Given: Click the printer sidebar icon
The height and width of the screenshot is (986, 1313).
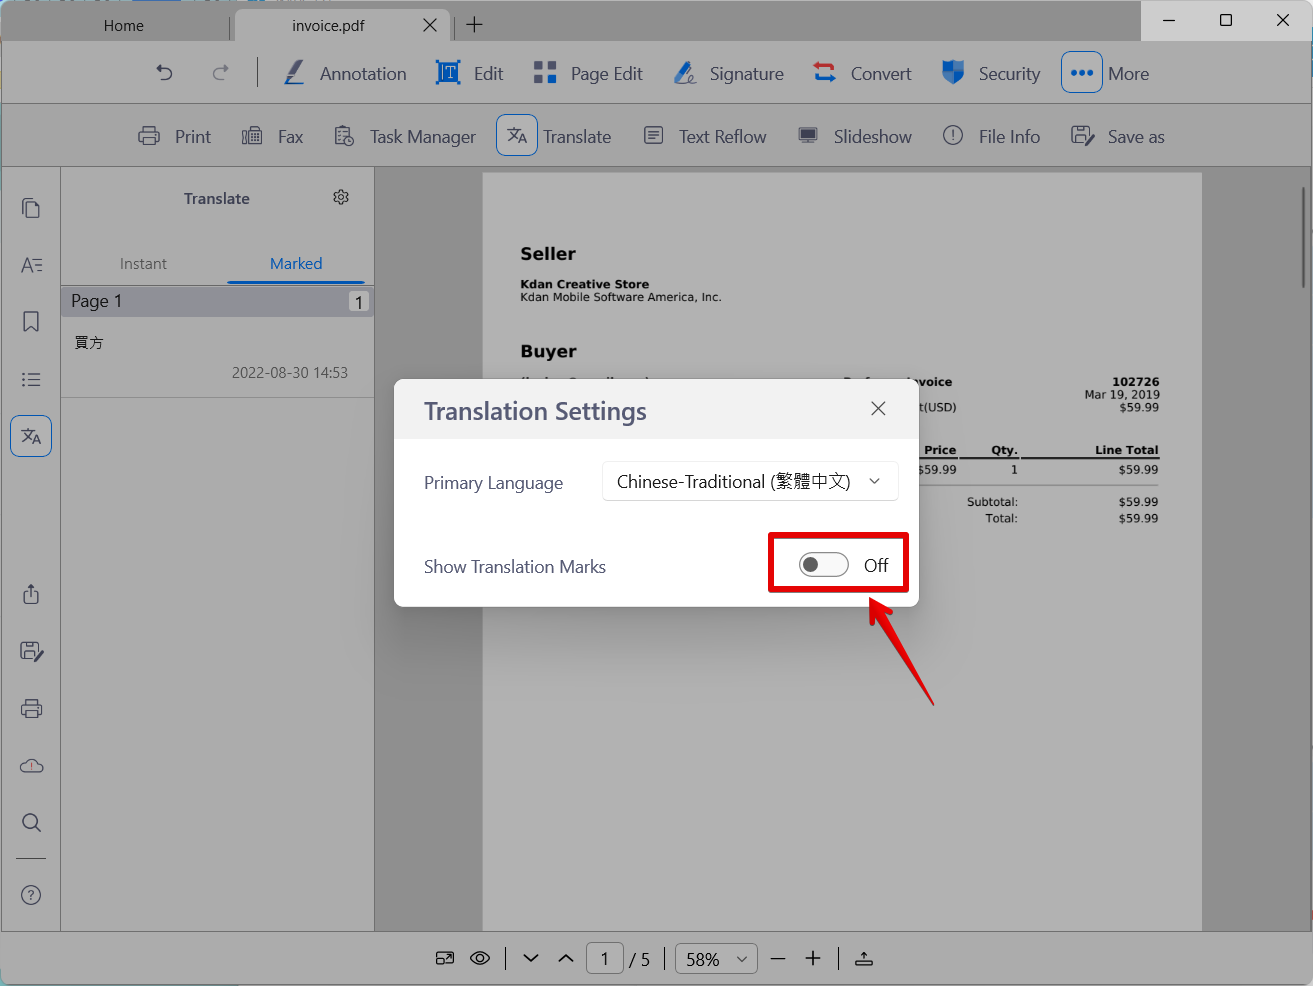Looking at the screenshot, I should 31,708.
